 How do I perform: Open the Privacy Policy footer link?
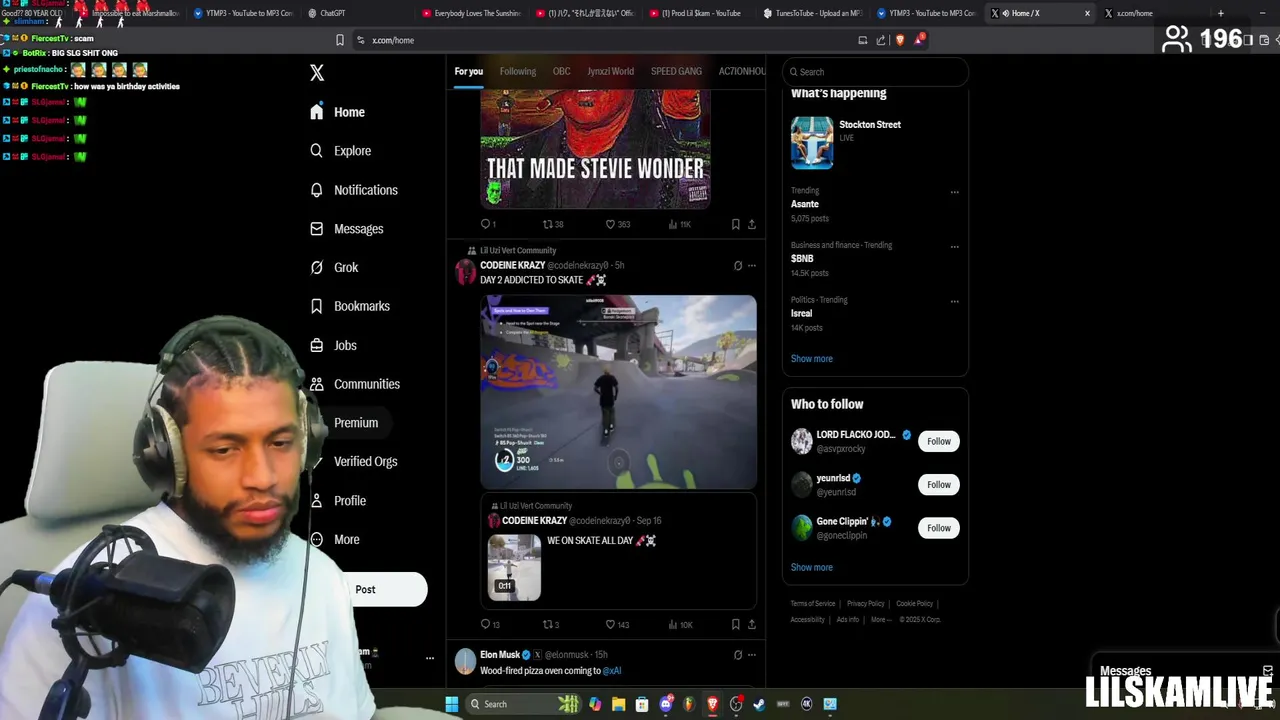point(866,604)
